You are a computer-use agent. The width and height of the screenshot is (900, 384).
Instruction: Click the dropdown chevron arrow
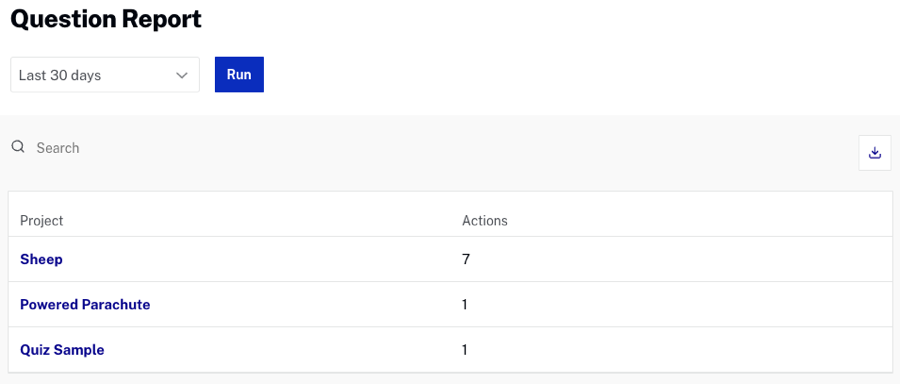tap(182, 75)
